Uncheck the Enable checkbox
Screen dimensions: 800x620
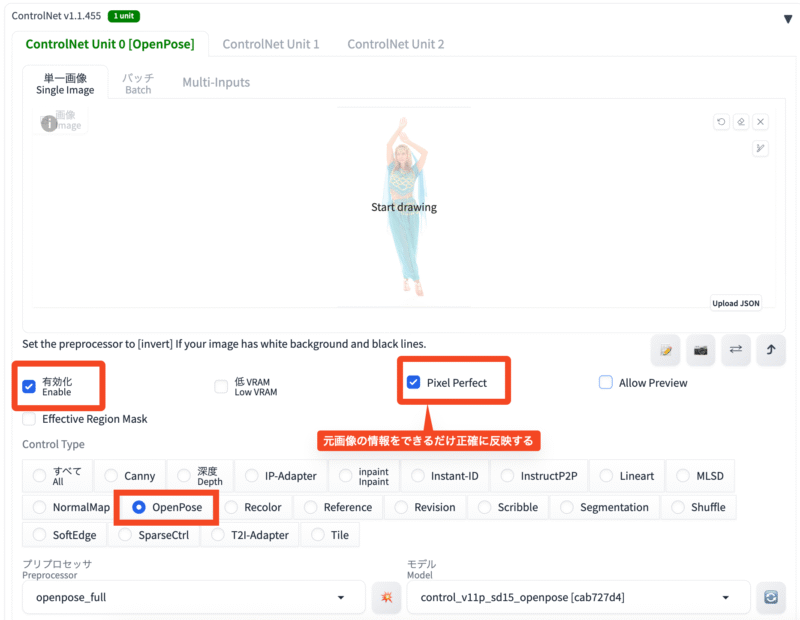(29, 386)
